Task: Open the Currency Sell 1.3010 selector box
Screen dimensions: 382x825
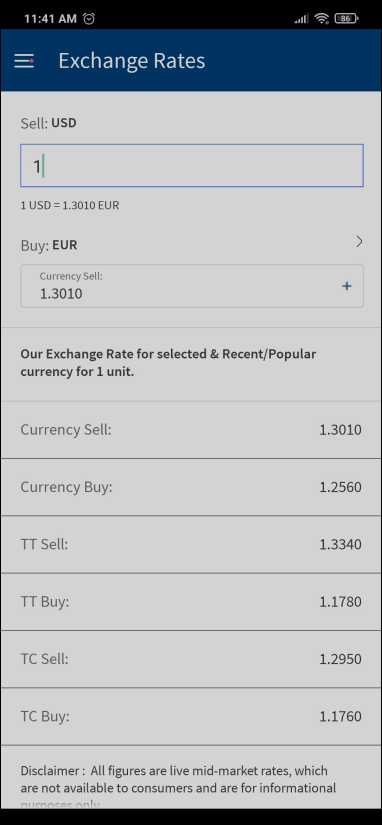Action: coord(192,286)
